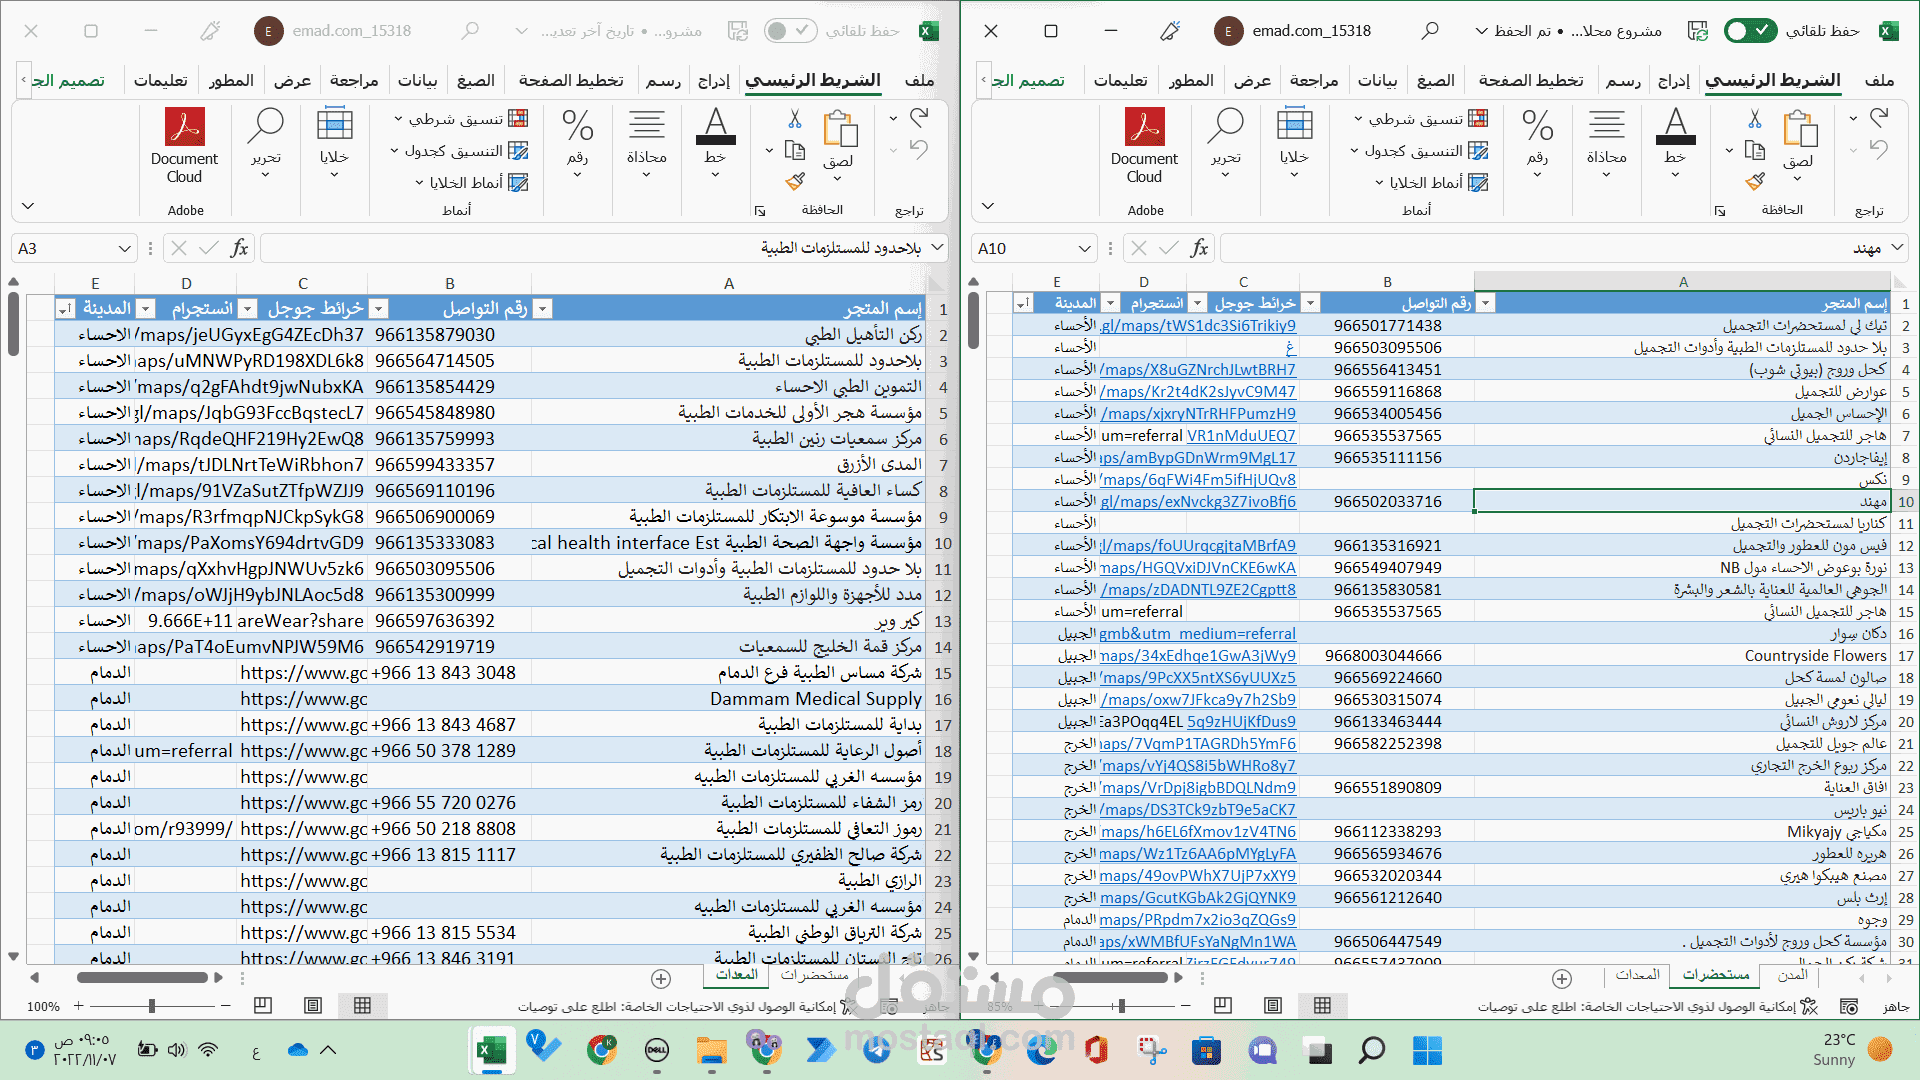Click the save icon in right window title bar
This screenshot has height=1080, width=1920.
click(1697, 31)
